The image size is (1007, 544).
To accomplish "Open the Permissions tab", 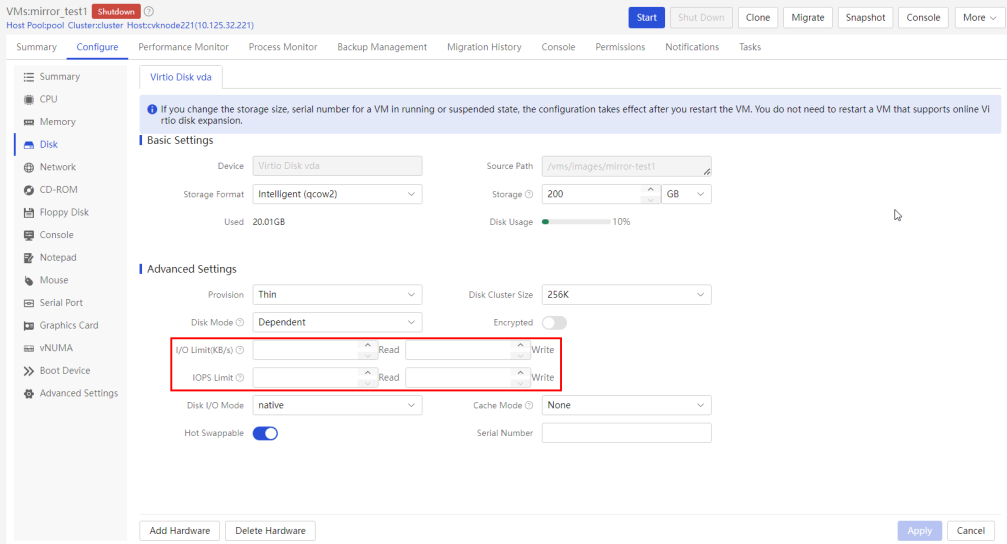I will pyautogui.click(x=620, y=47).
